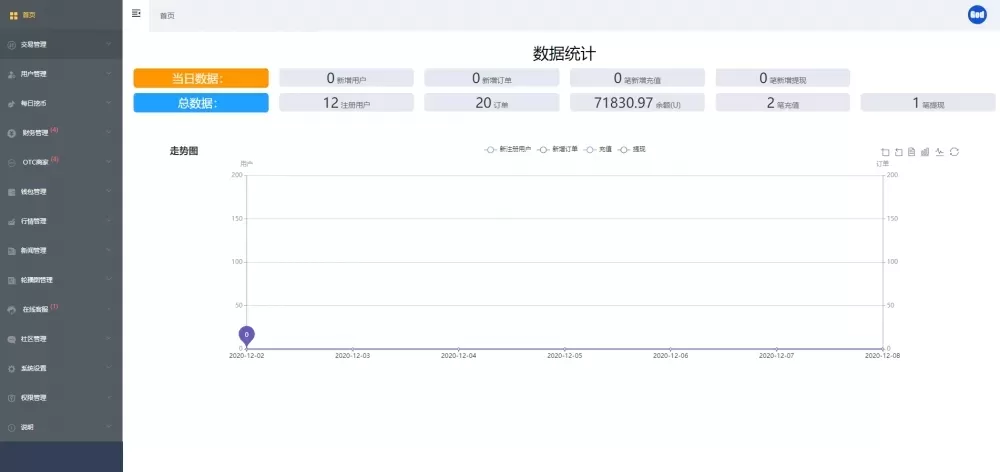Open the chart data view icon
1000x472 pixels.
[911, 152]
